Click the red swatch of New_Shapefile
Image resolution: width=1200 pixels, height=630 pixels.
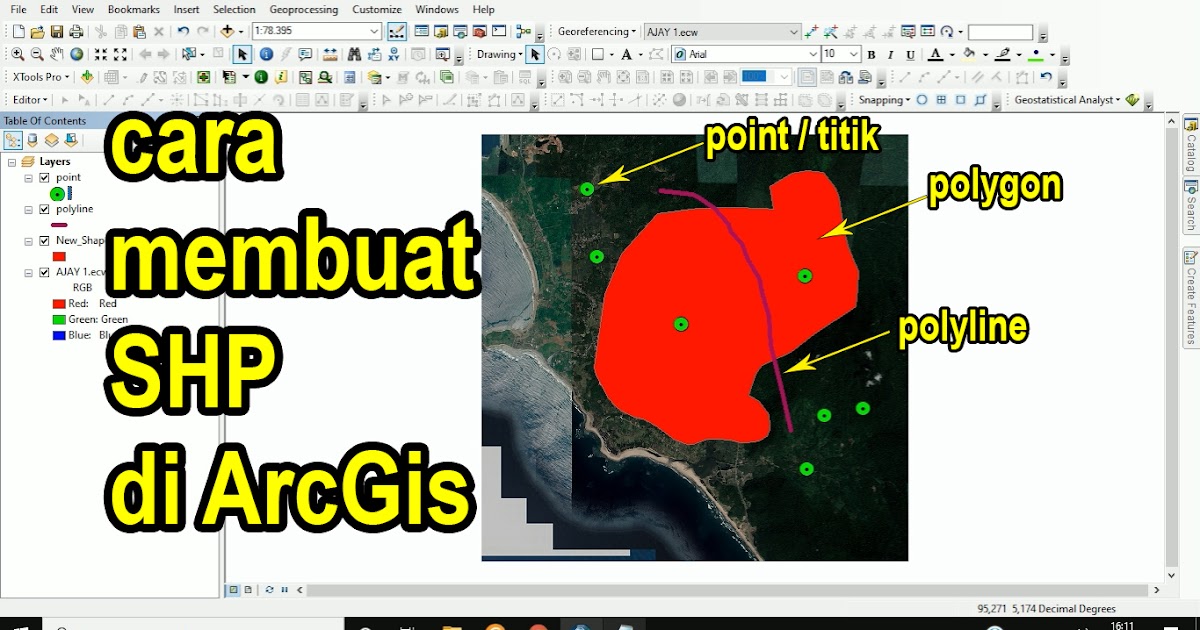[x=59, y=256]
